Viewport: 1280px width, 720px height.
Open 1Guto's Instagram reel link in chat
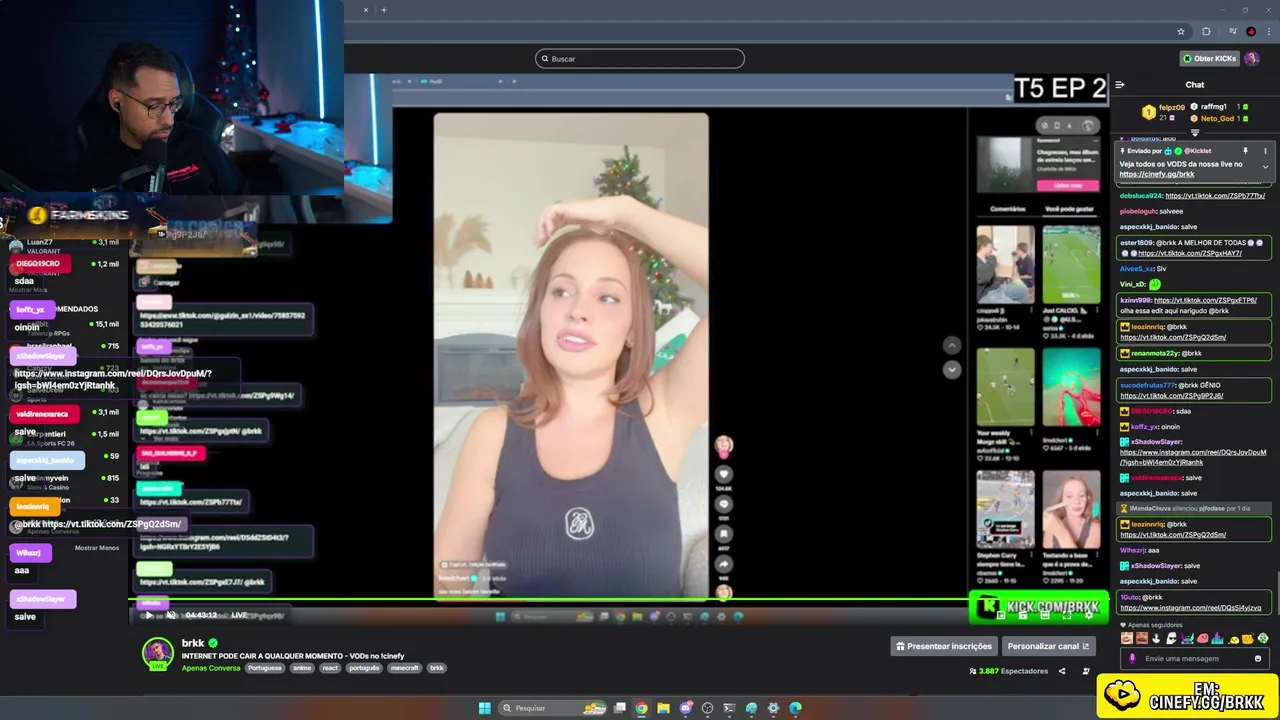[x=1189, y=607]
